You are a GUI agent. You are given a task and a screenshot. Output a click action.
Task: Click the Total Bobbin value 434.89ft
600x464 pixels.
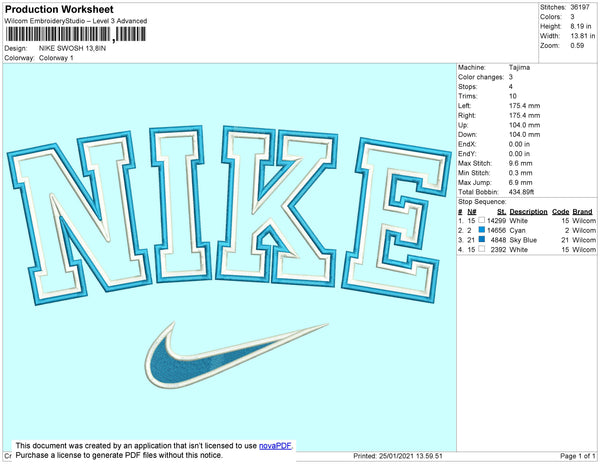click(x=521, y=192)
